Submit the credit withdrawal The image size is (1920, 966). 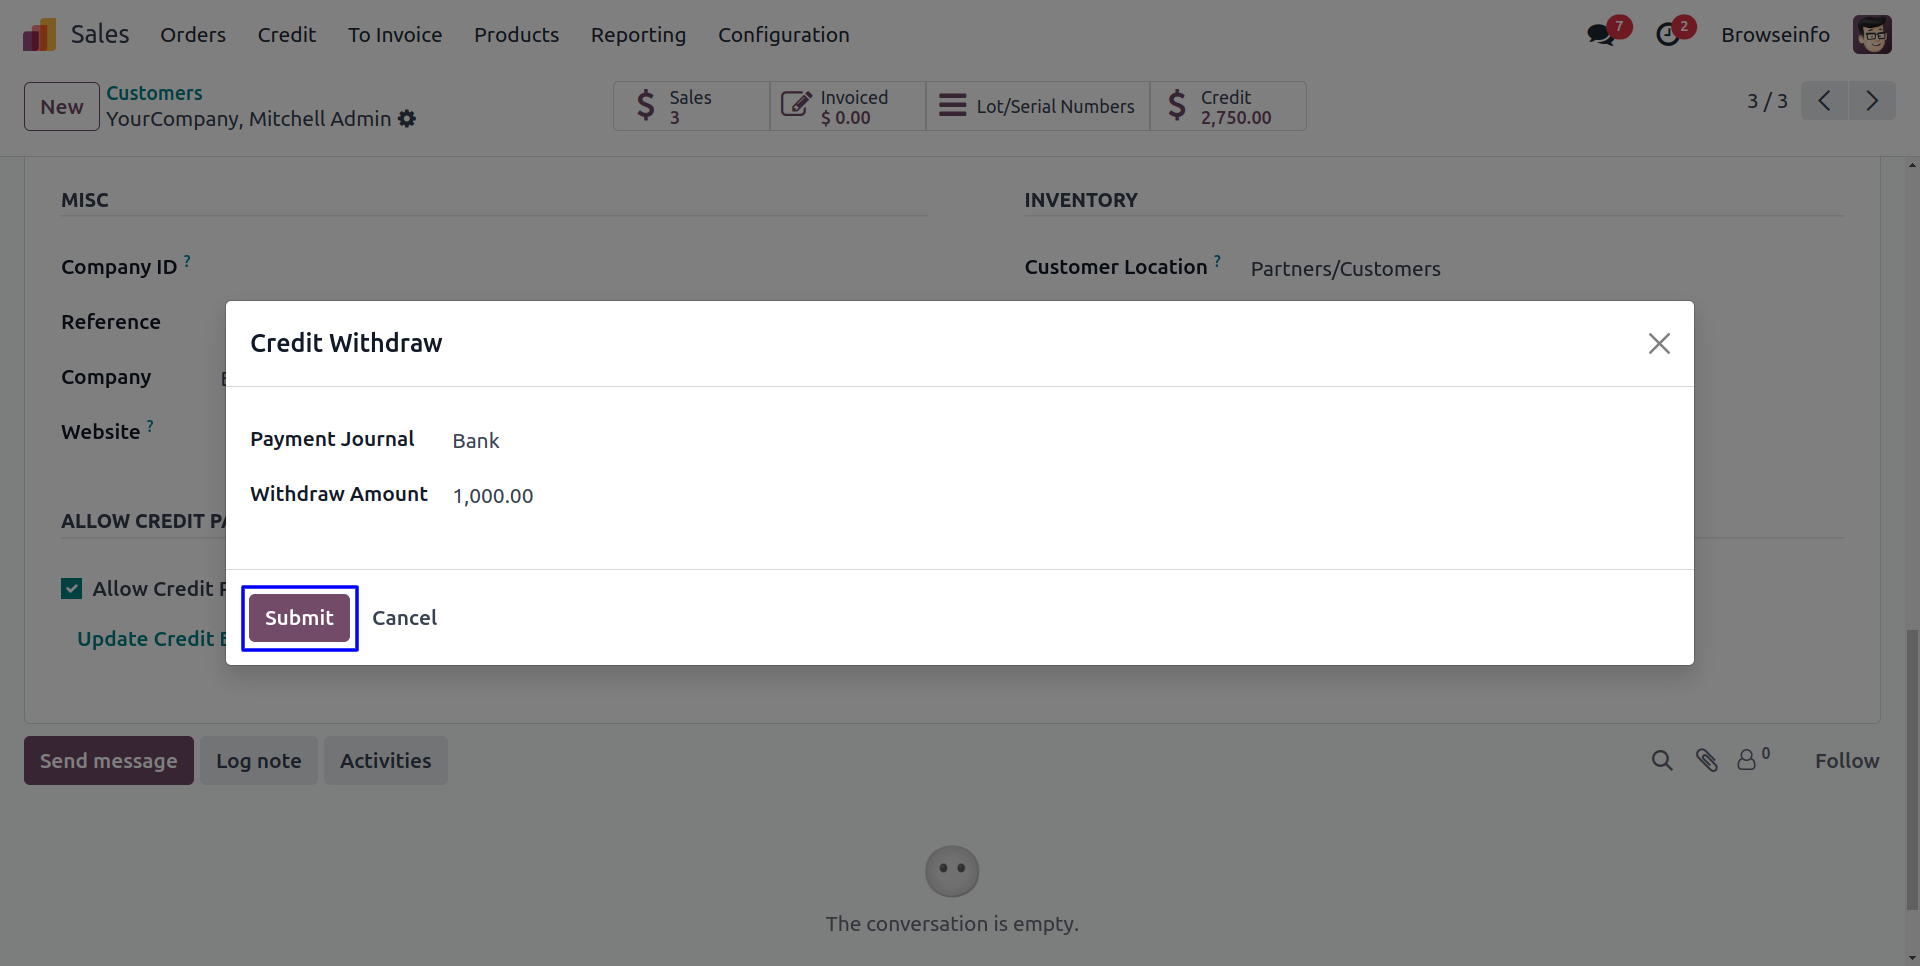click(x=299, y=618)
